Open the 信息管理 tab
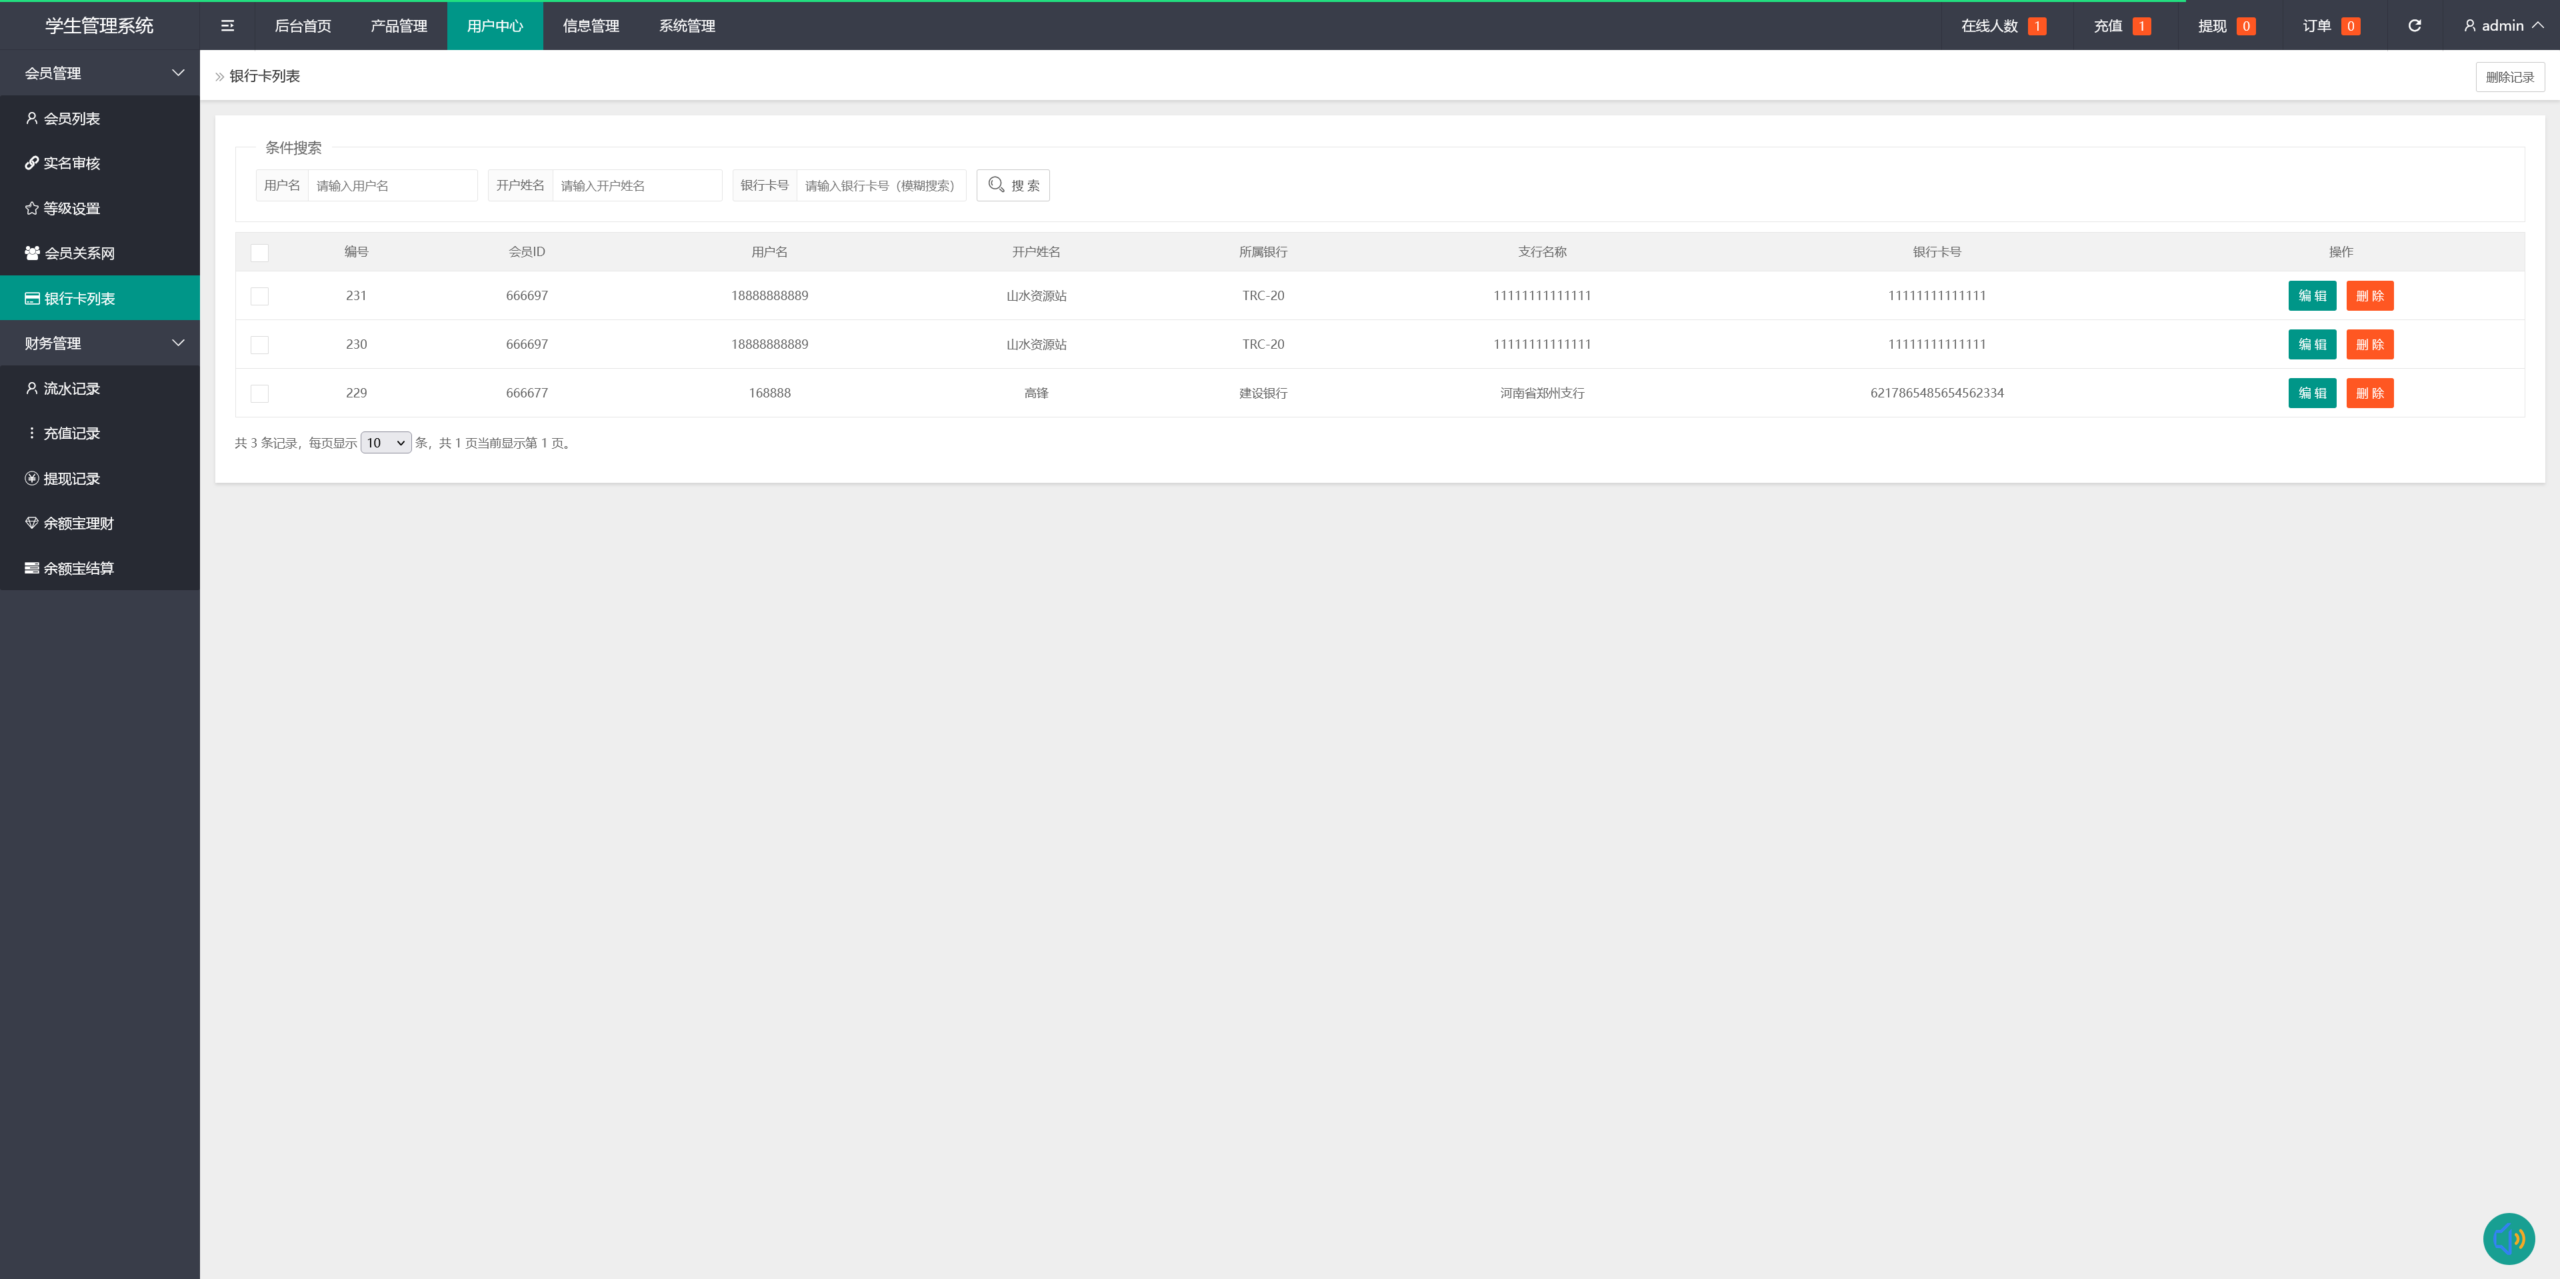The width and height of the screenshot is (2560, 1279). (x=591, y=26)
